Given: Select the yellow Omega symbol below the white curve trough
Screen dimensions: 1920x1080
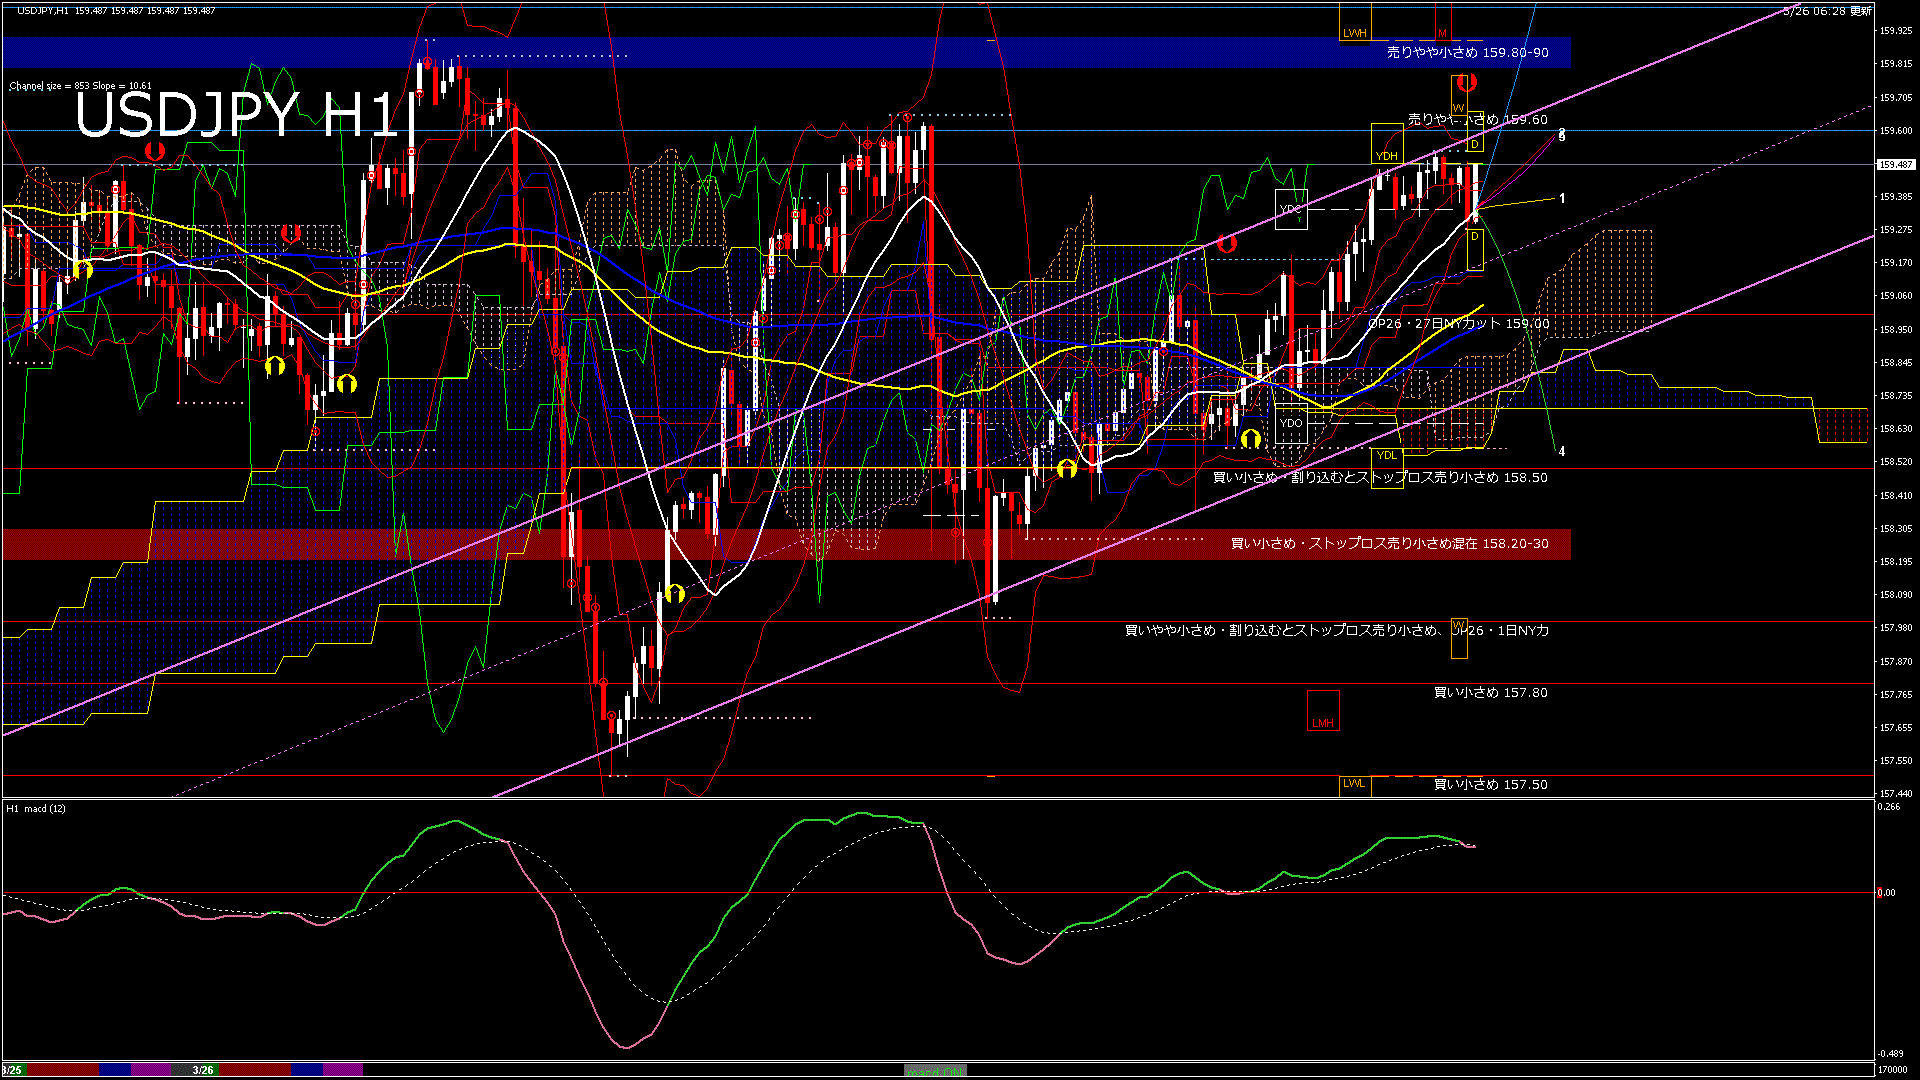Looking at the screenshot, I should click(675, 593).
